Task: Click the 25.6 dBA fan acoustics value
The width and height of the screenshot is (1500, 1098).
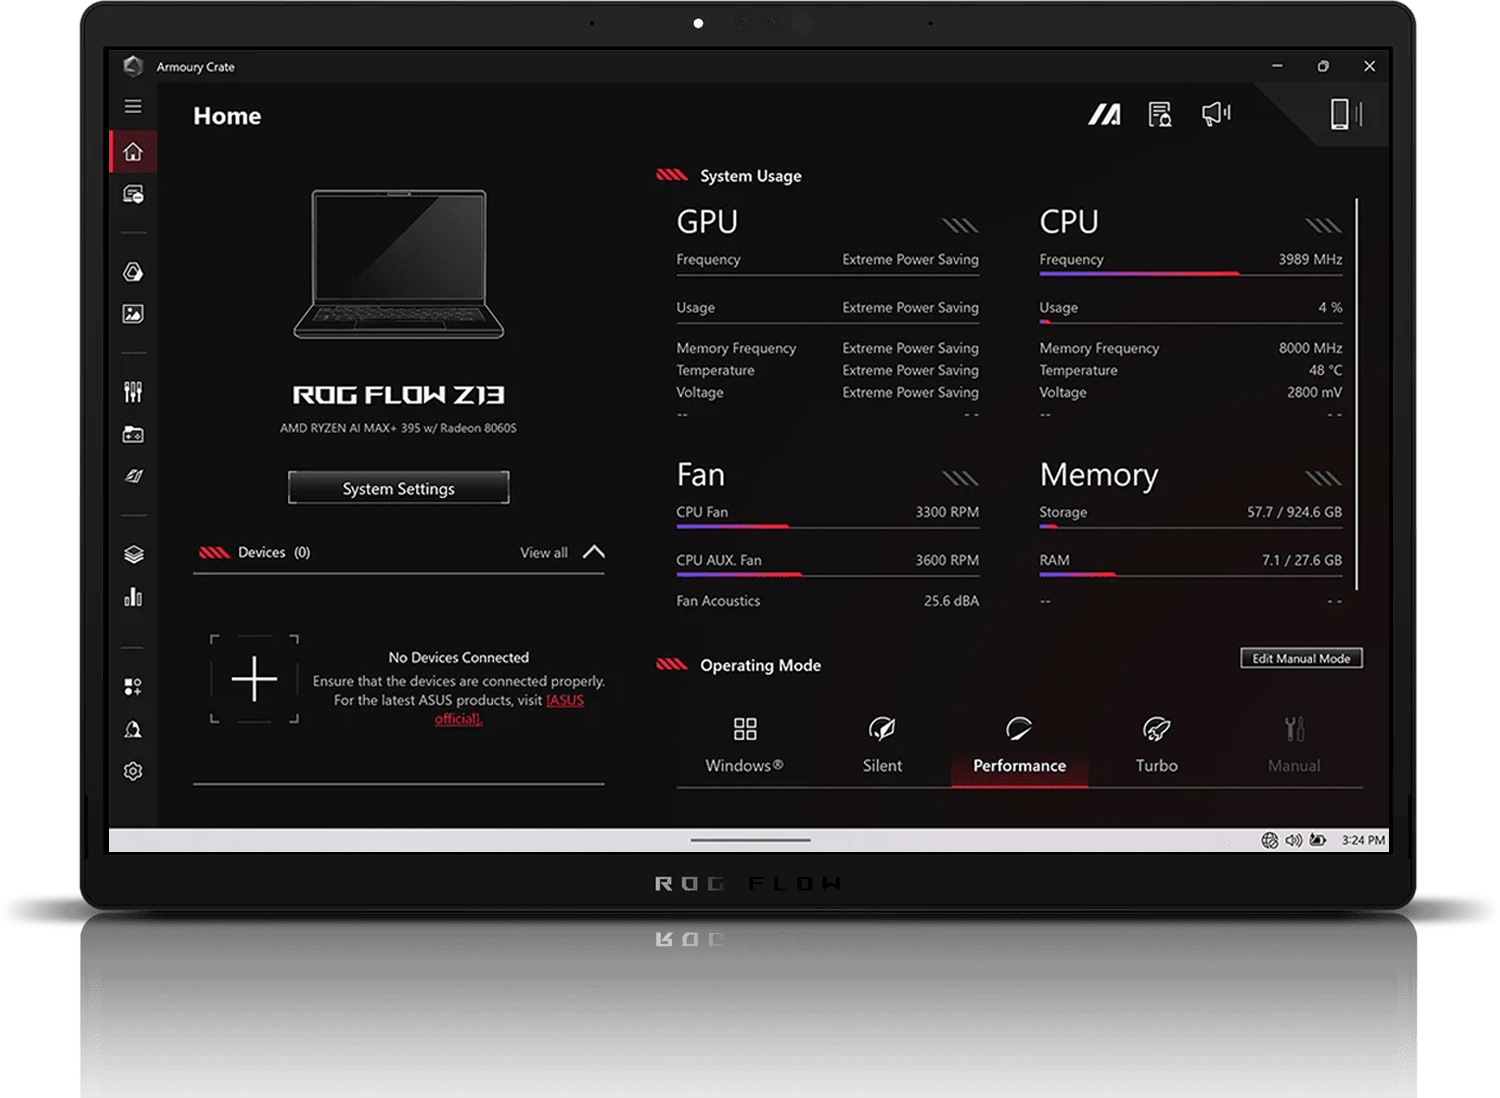Action: (951, 601)
